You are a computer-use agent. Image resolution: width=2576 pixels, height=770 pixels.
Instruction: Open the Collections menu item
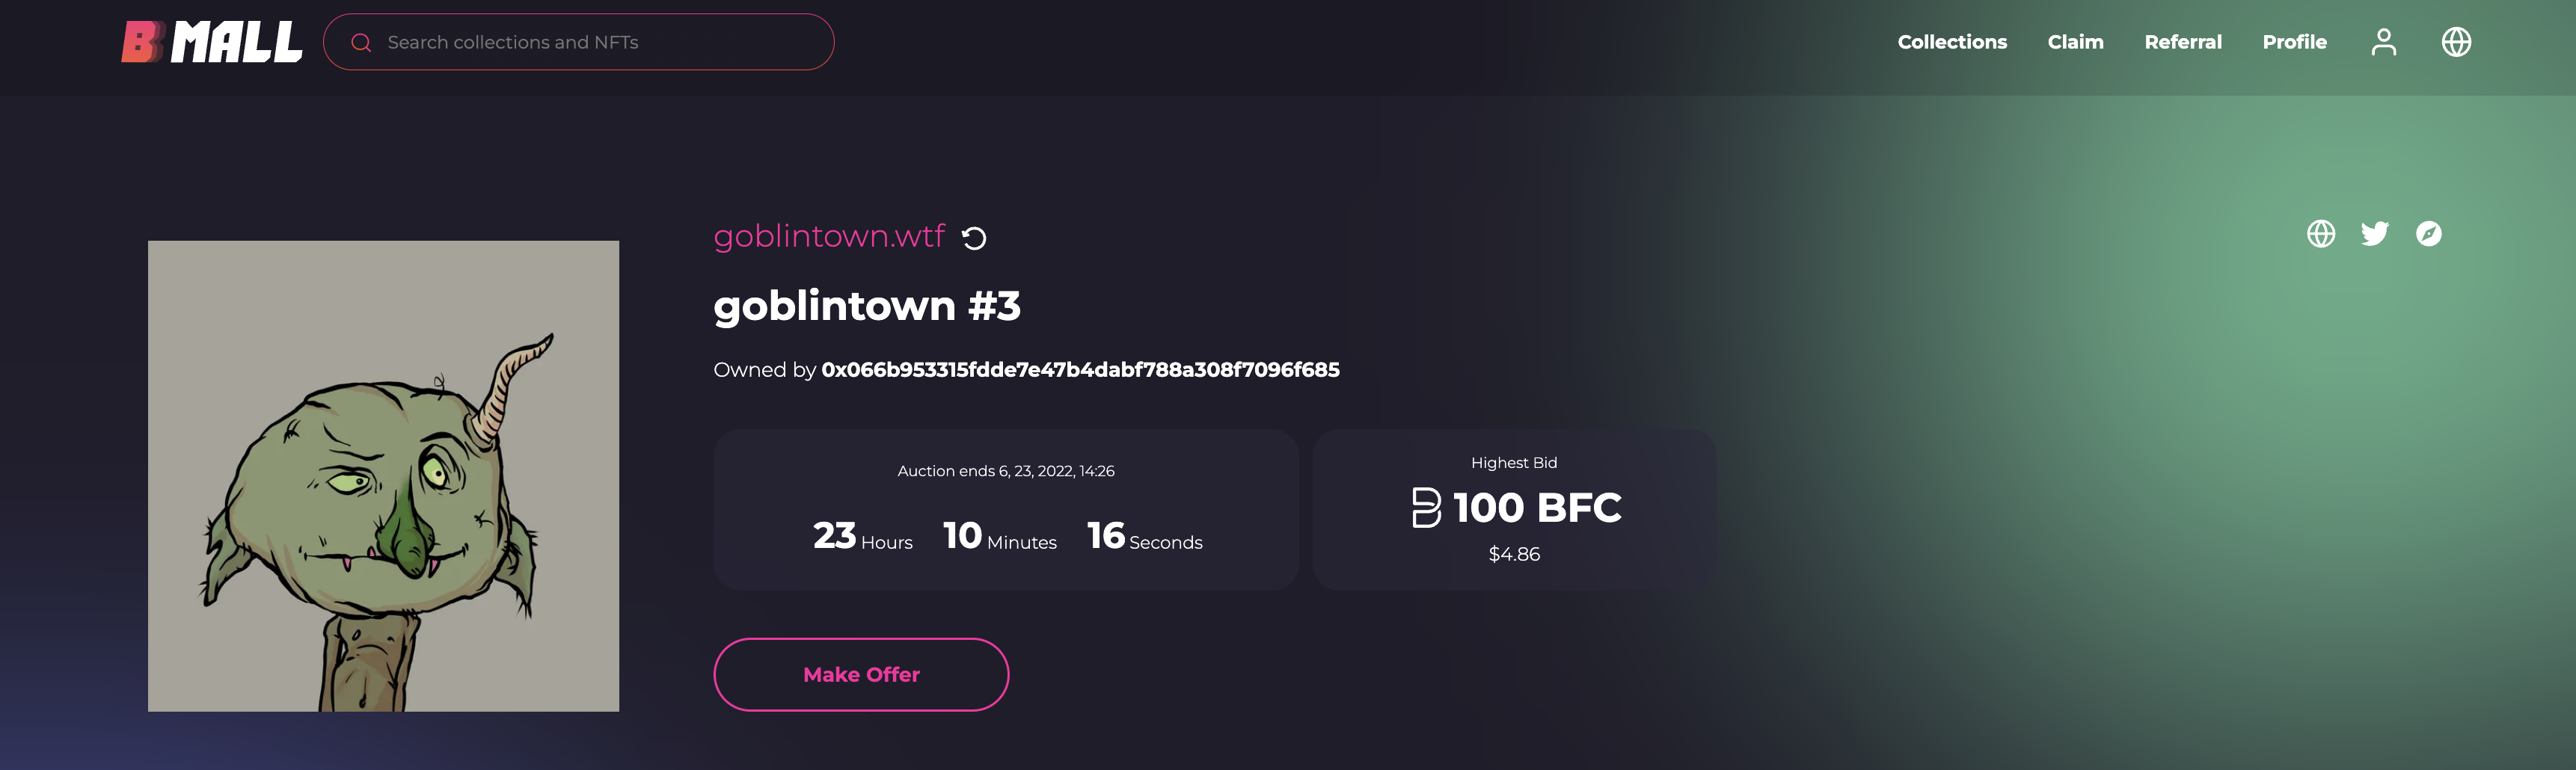coord(1952,42)
